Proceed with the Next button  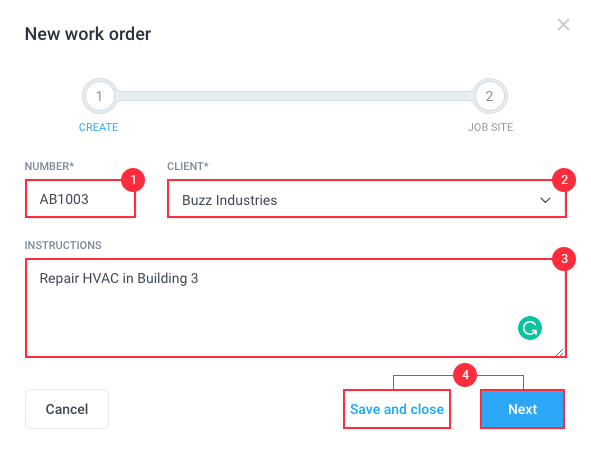(522, 409)
